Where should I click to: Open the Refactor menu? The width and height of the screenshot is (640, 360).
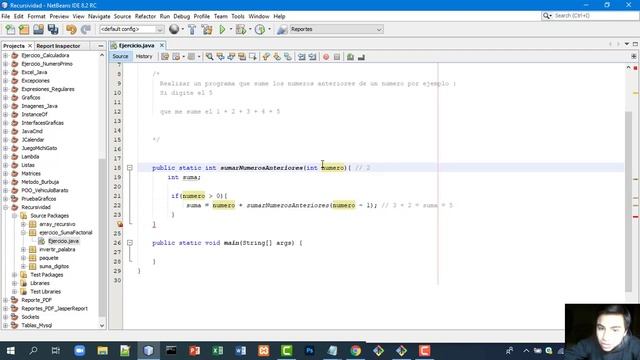[145, 16]
